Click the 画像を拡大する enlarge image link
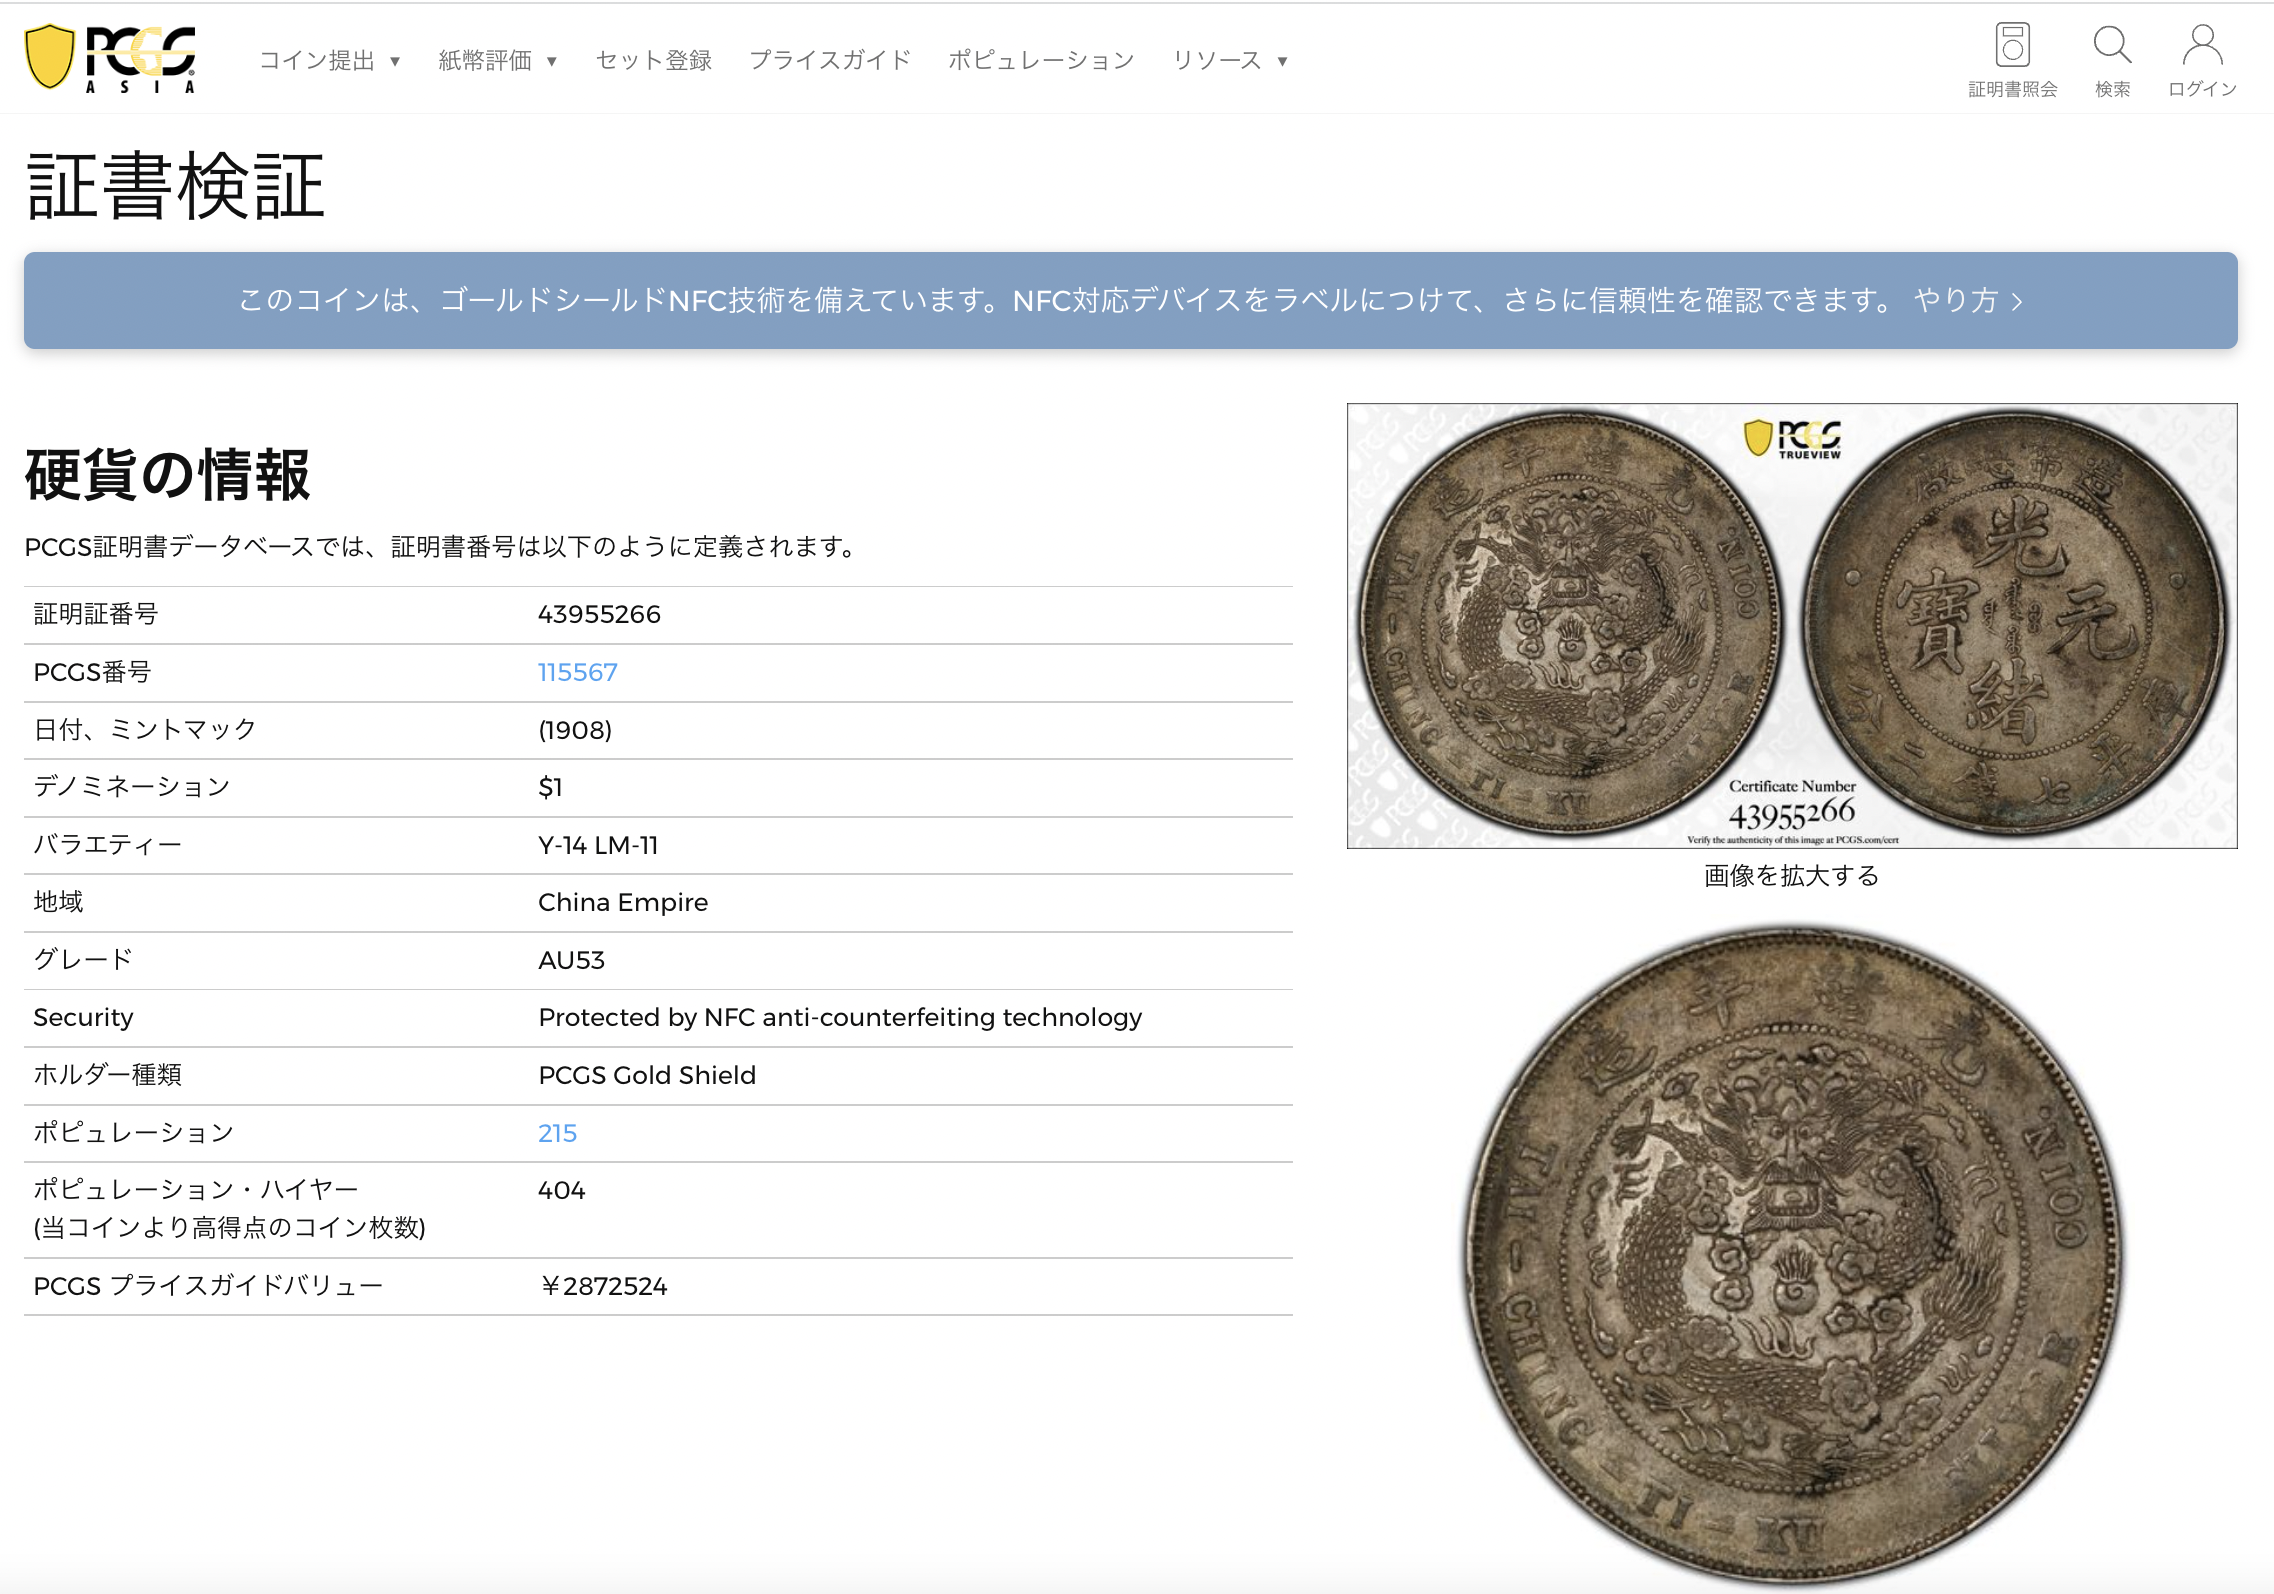This screenshot has width=2274, height=1594. click(1791, 876)
